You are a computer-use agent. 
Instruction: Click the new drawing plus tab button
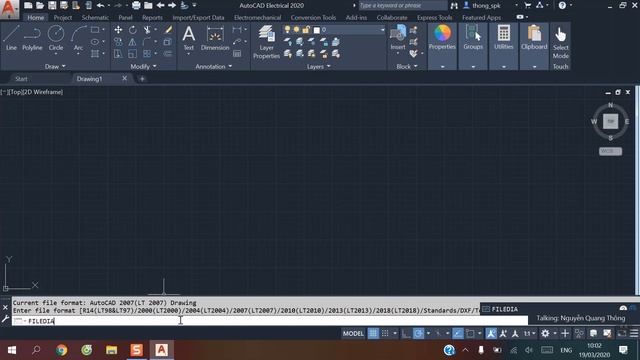coord(142,79)
